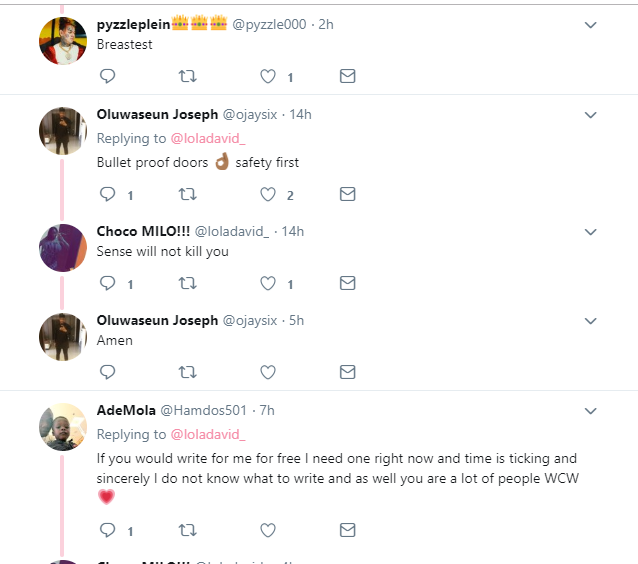Retweet AdeMola's tweet about writing for free
The image size is (638, 564).
pos(187,530)
